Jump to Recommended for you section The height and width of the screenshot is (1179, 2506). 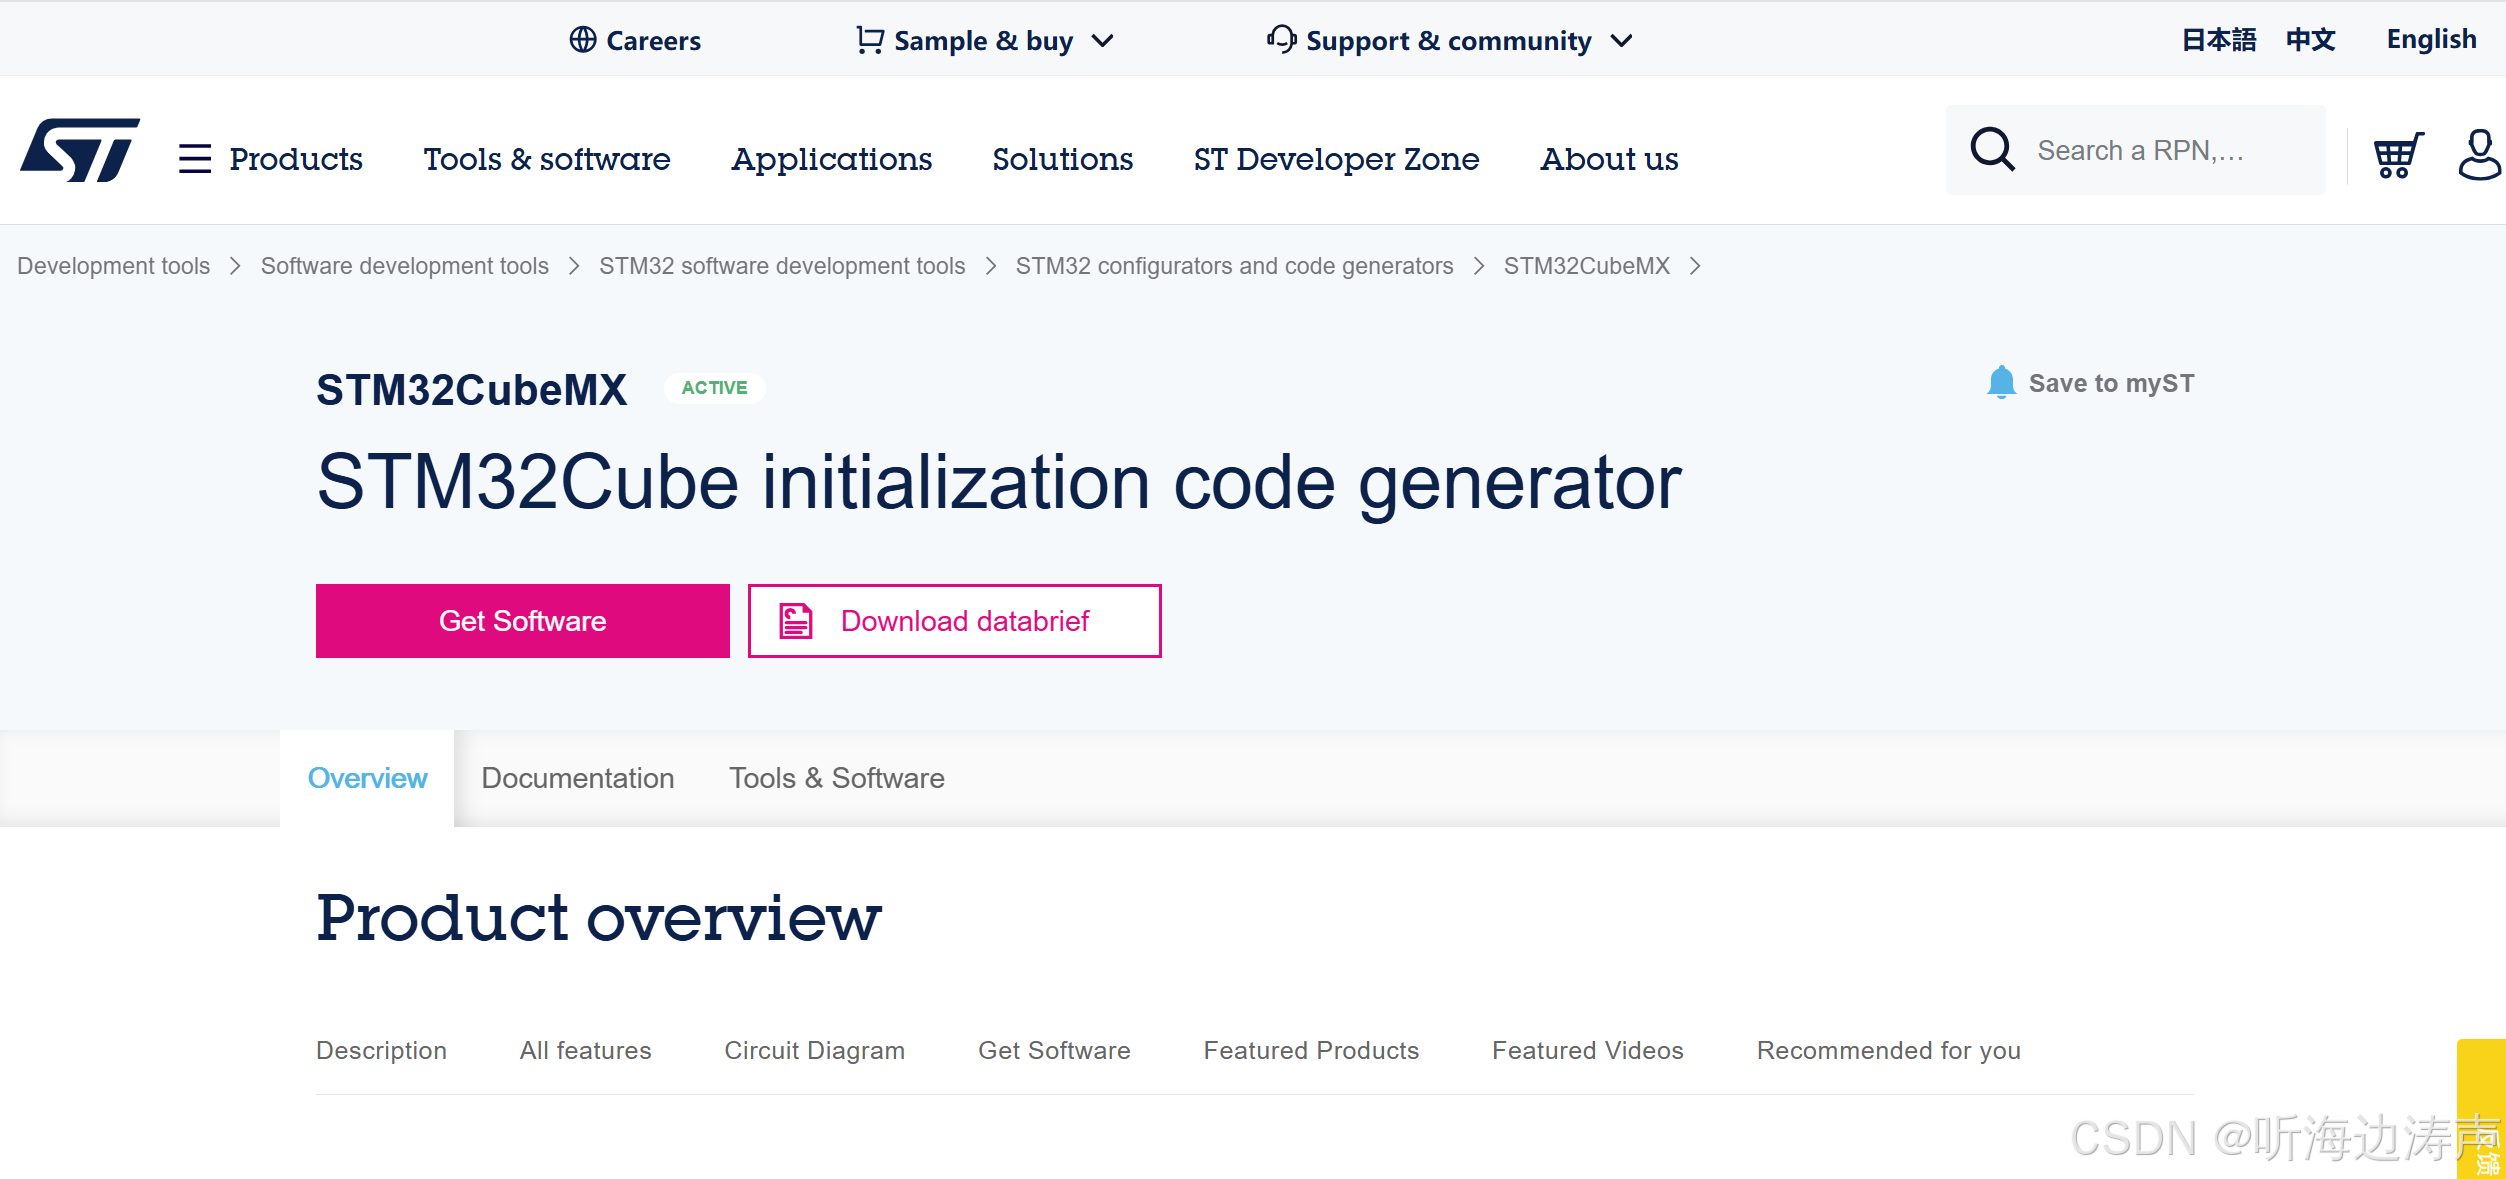pyautogui.click(x=1889, y=1050)
